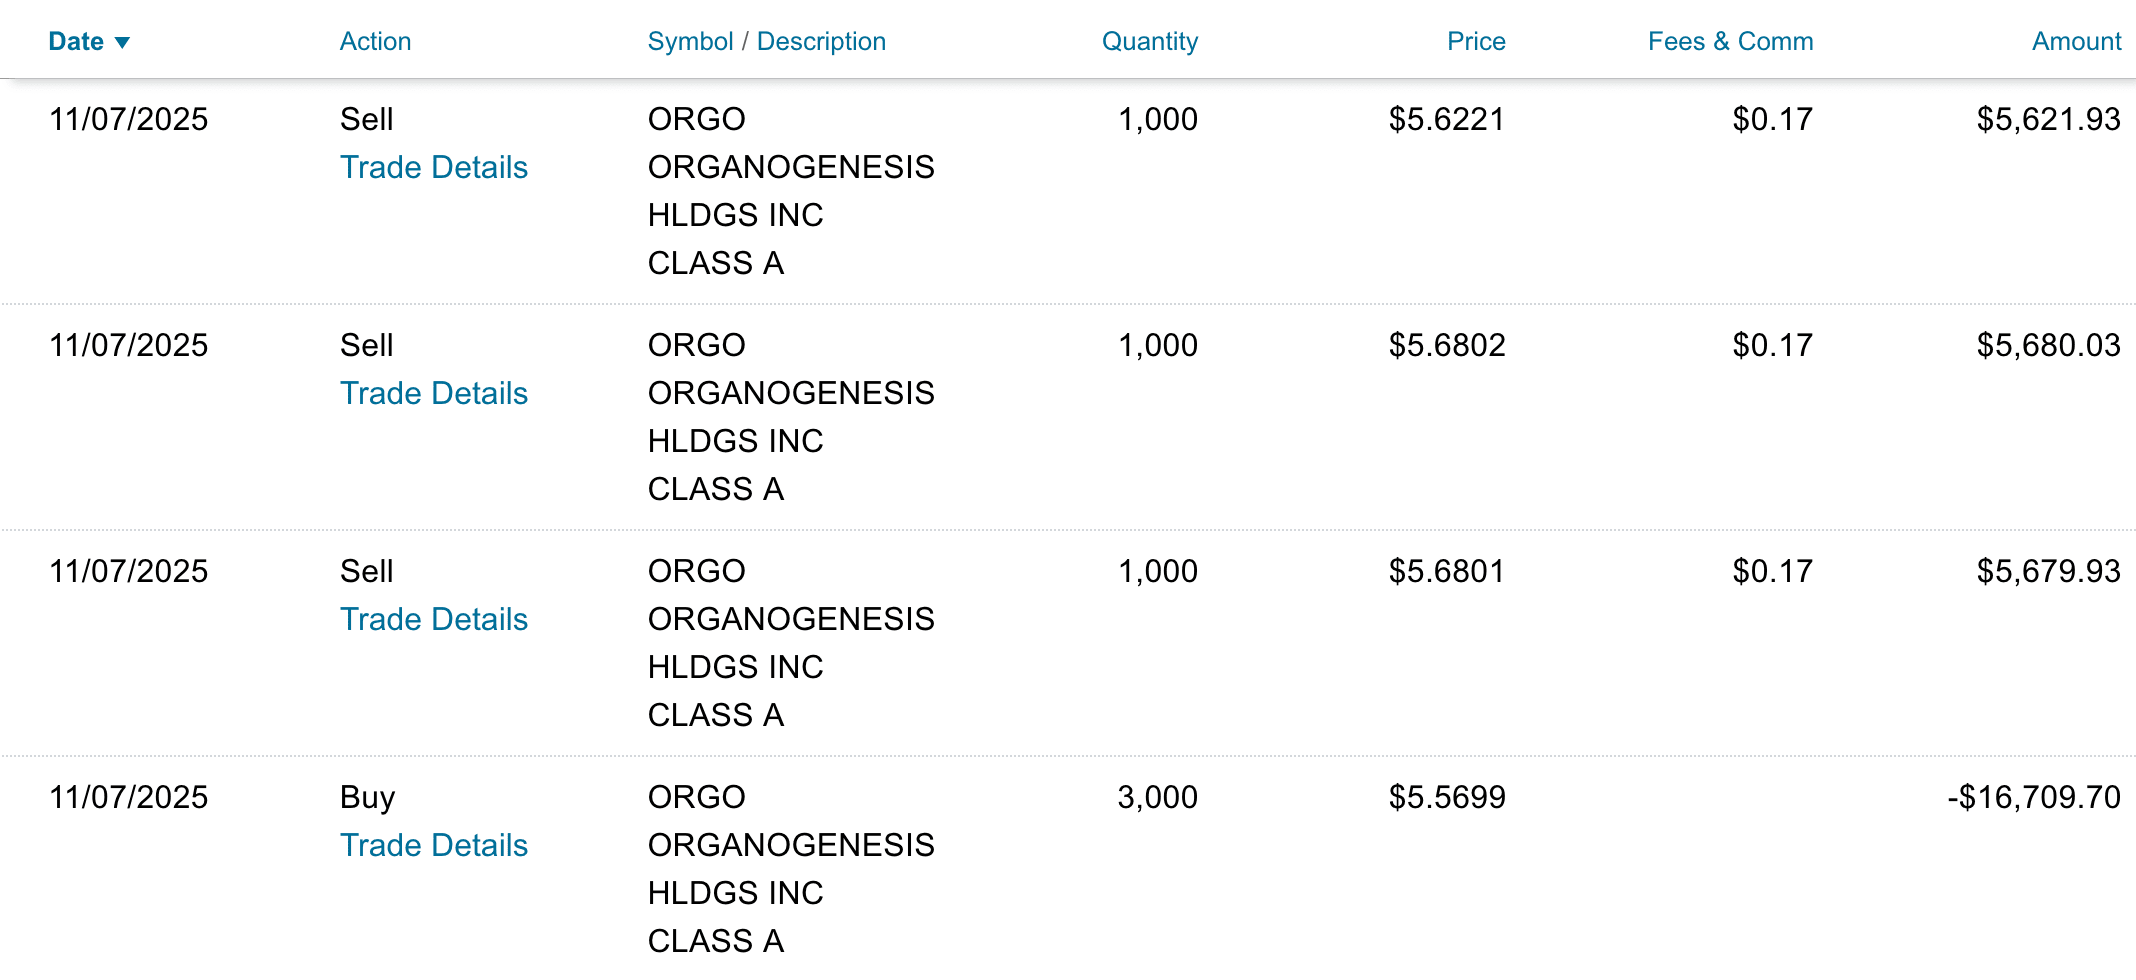The height and width of the screenshot is (980, 2136).
Task: Click the ORGO symbol in the Buy row
Action: point(697,797)
